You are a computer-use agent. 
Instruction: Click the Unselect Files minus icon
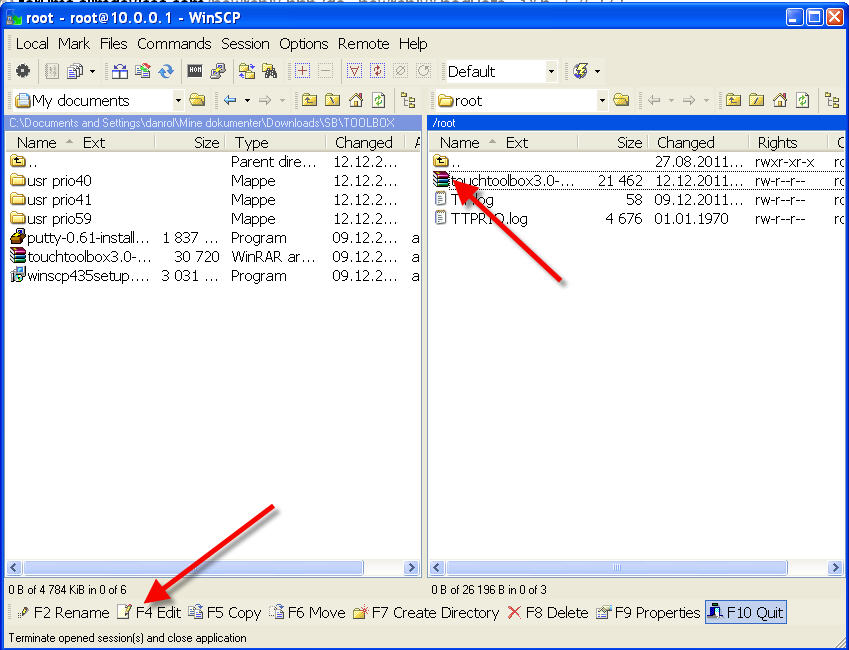(x=325, y=71)
